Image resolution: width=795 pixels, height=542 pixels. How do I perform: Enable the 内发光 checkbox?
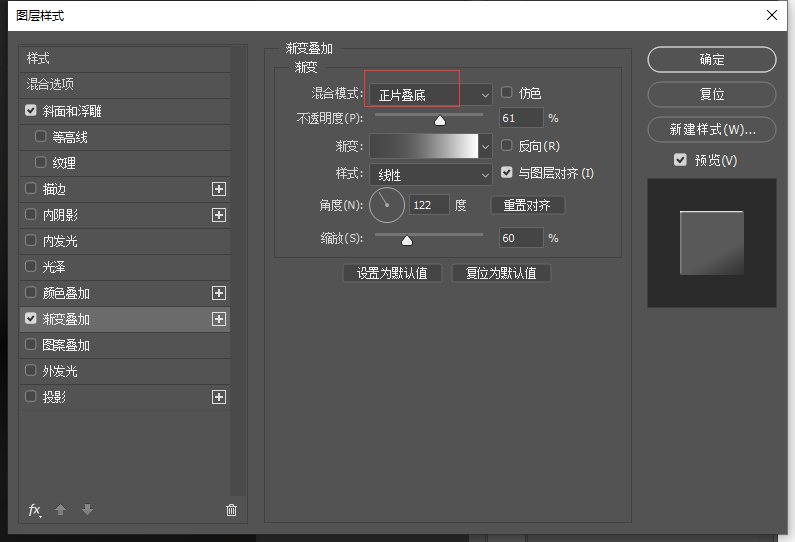click(31, 240)
